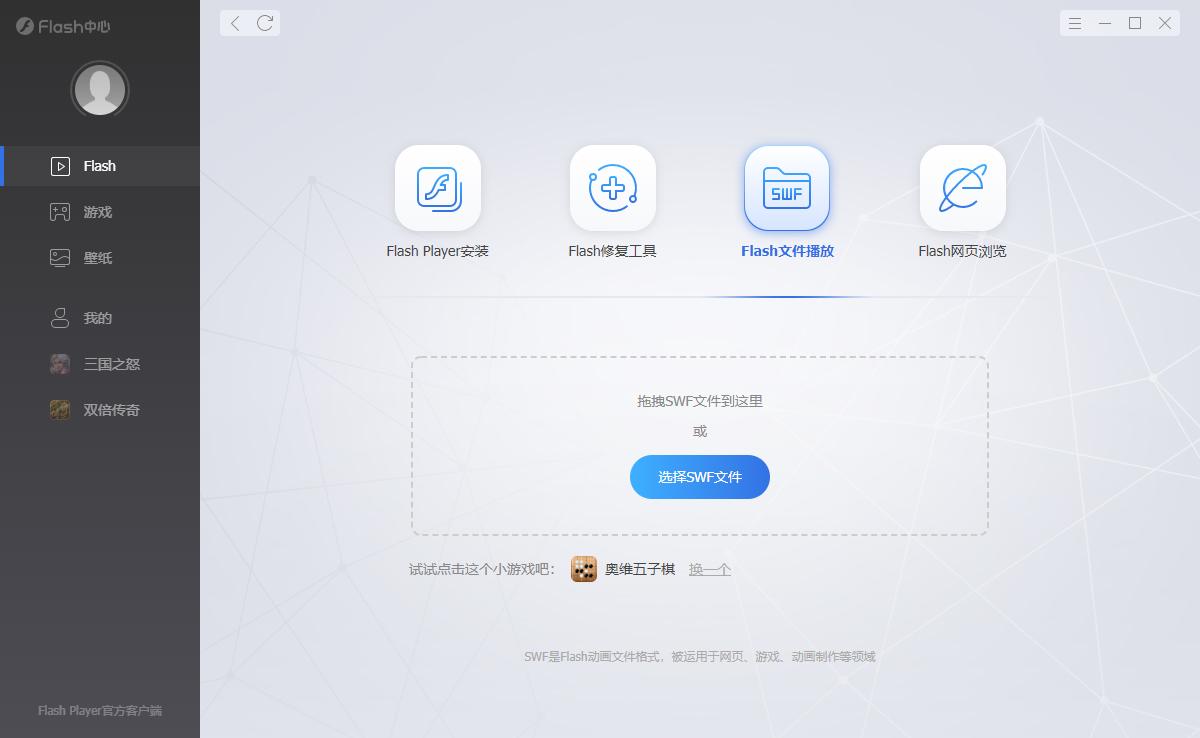Open the Flash修复工具 icon

pyautogui.click(x=613, y=188)
